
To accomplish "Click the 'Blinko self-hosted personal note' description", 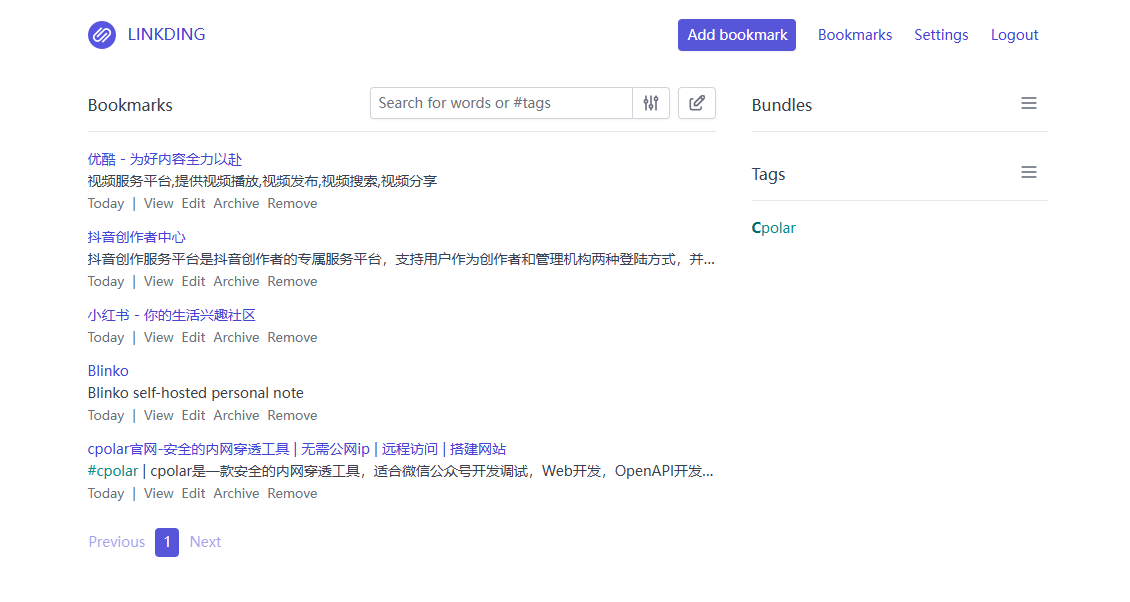I will (x=195, y=393).
